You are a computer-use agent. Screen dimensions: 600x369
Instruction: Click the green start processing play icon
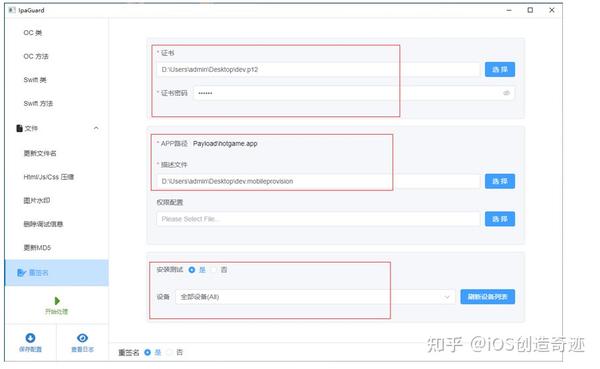(57, 300)
